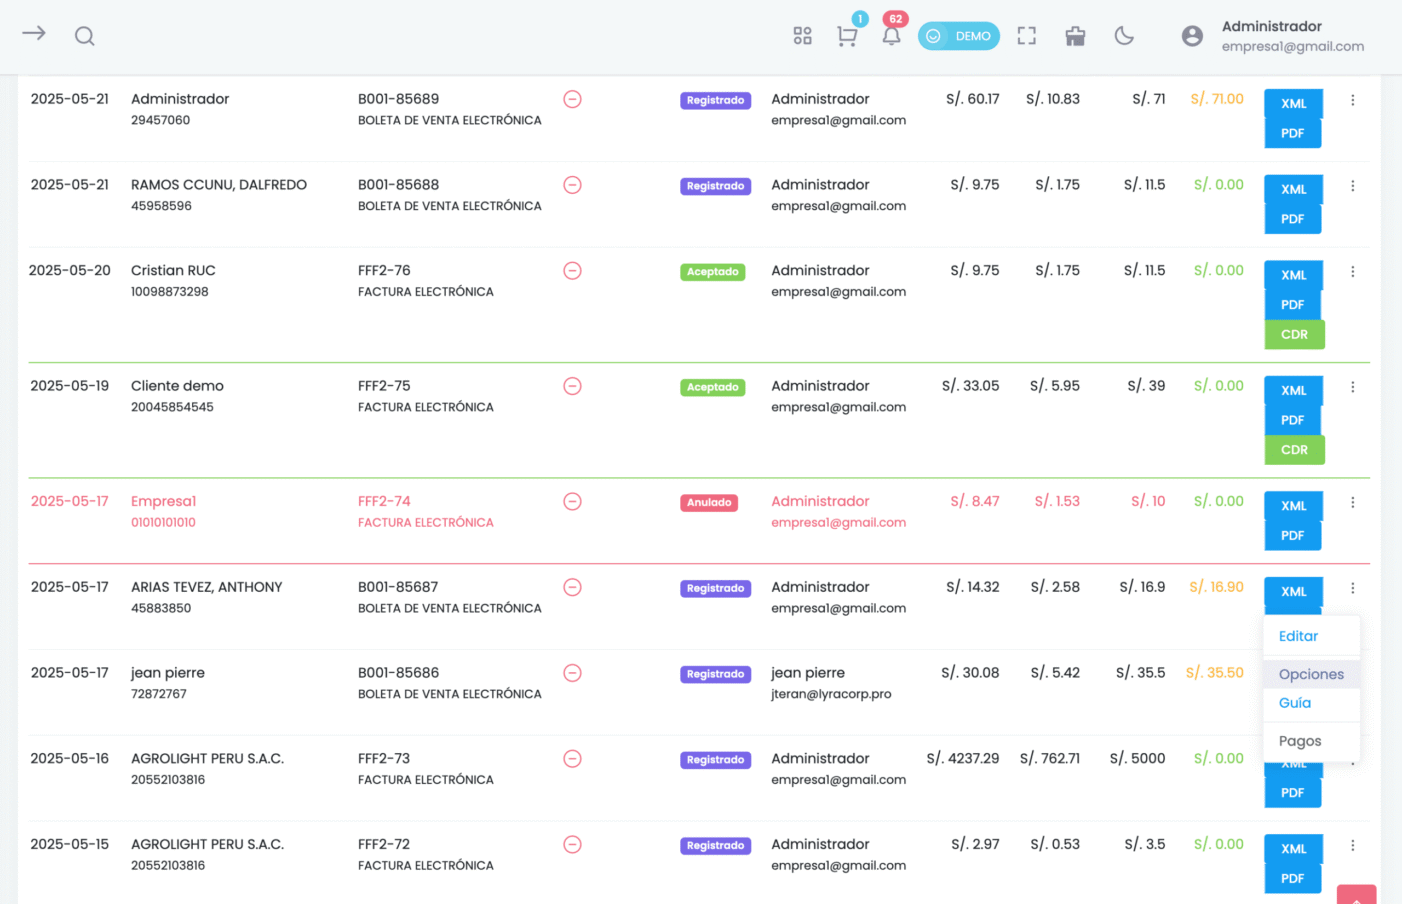Click the search magnifier icon
This screenshot has width=1402, height=904.
pyautogui.click(x=85, y=36)
